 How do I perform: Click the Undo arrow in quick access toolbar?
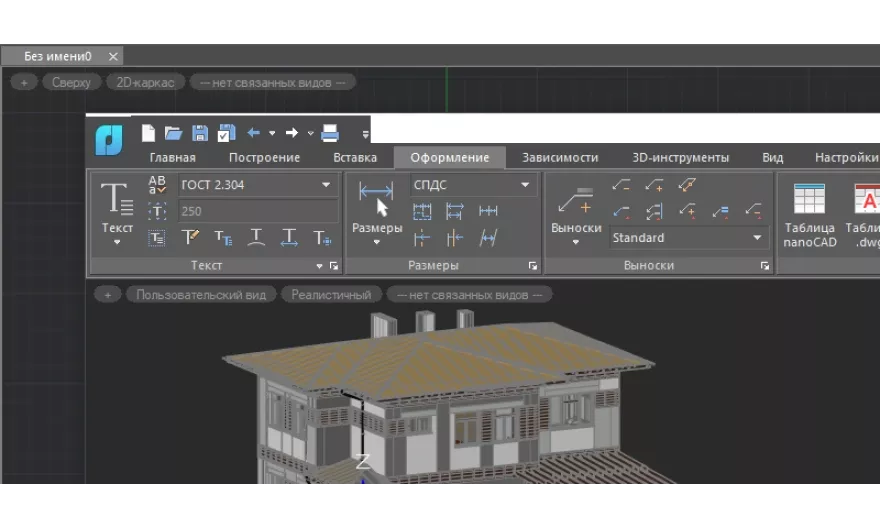click(x=253, y=133)
